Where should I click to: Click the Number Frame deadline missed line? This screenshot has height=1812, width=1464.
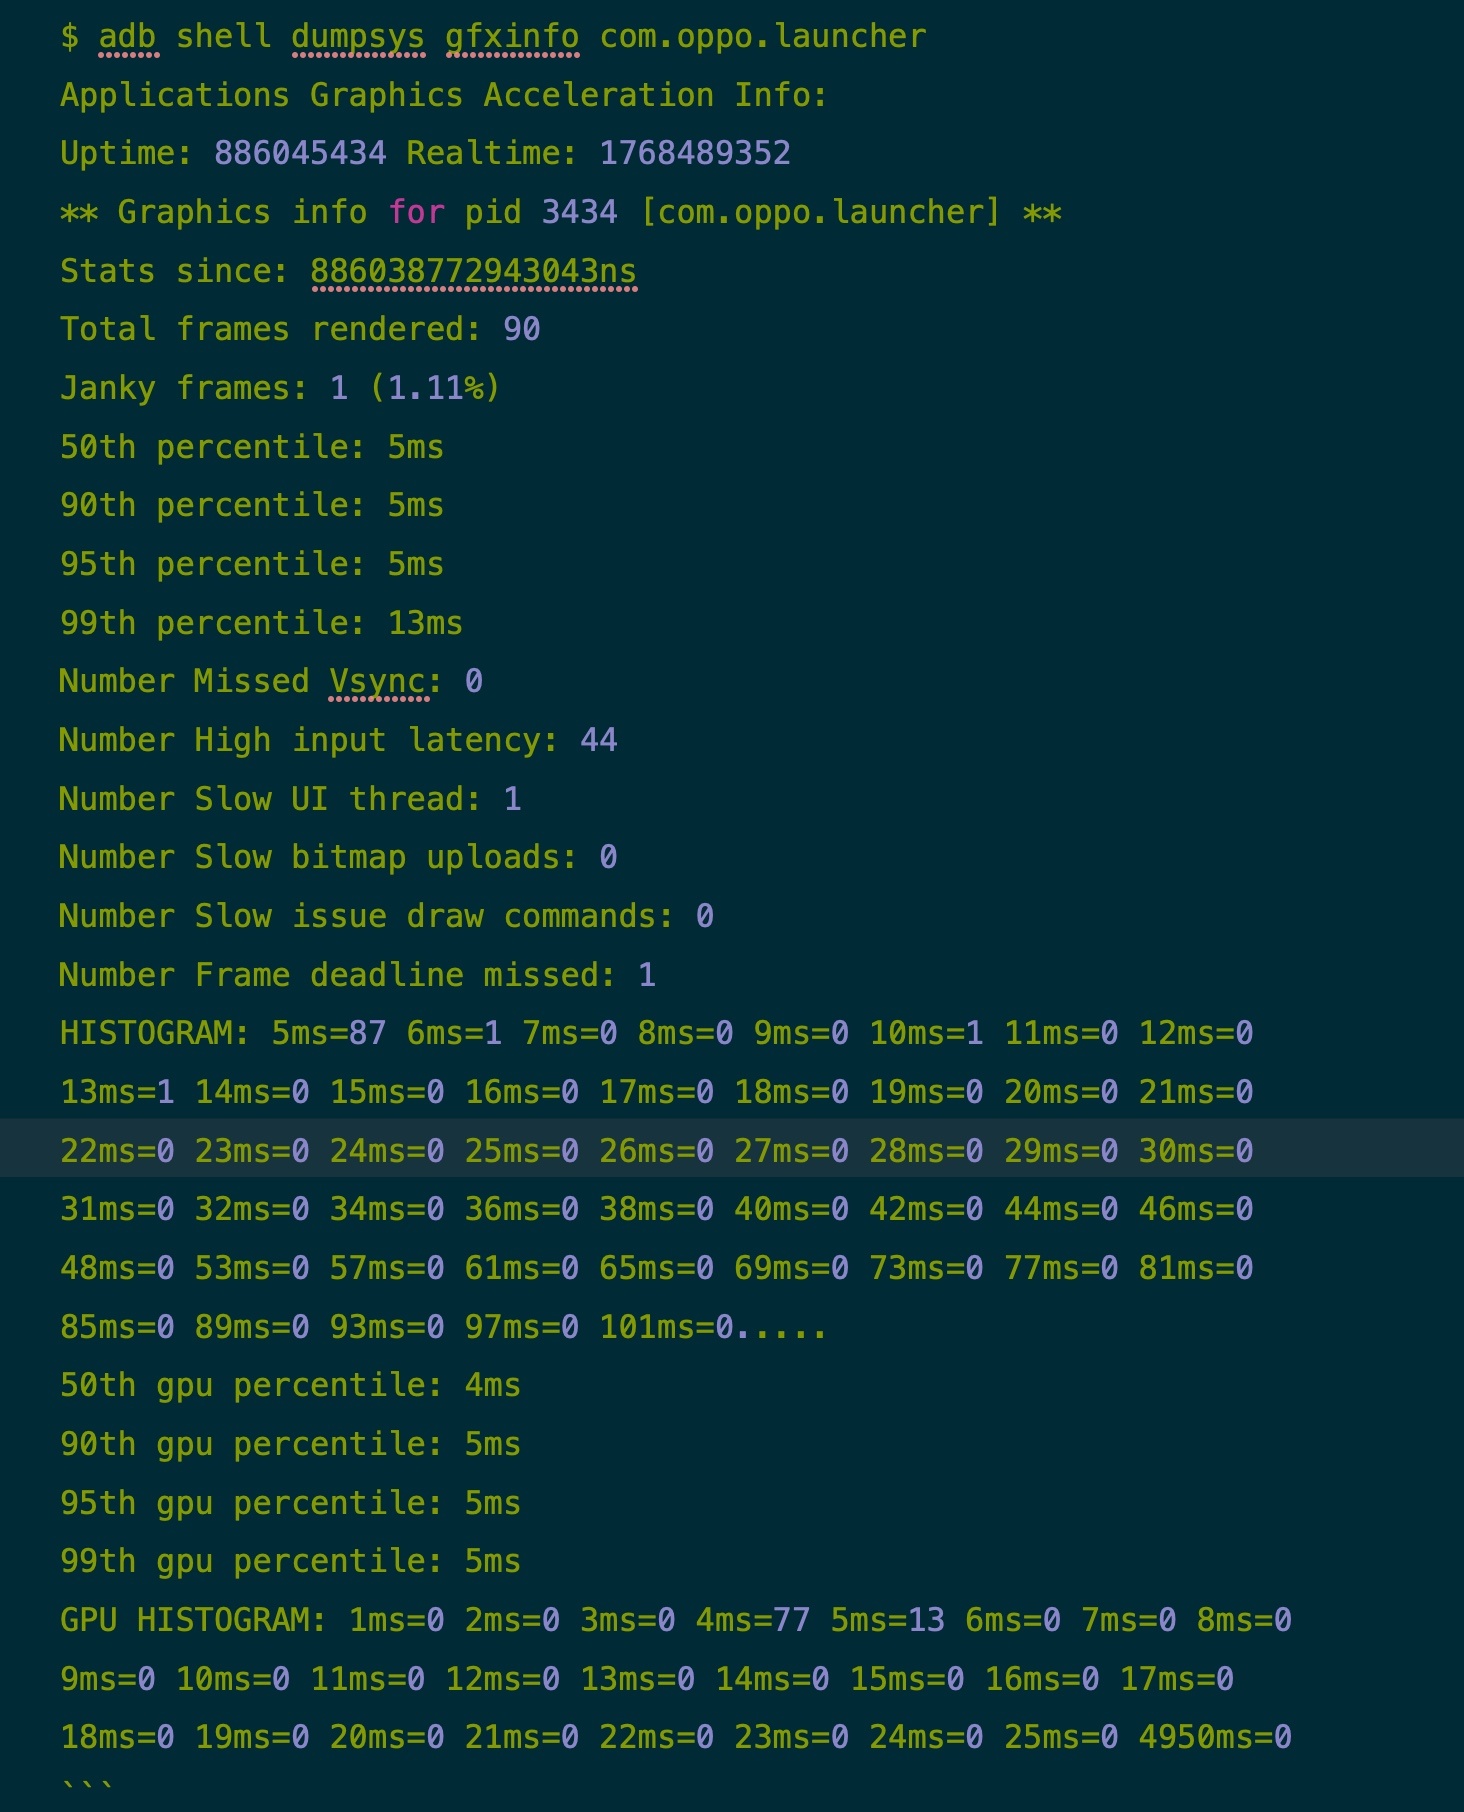click(x=357, y=975)
